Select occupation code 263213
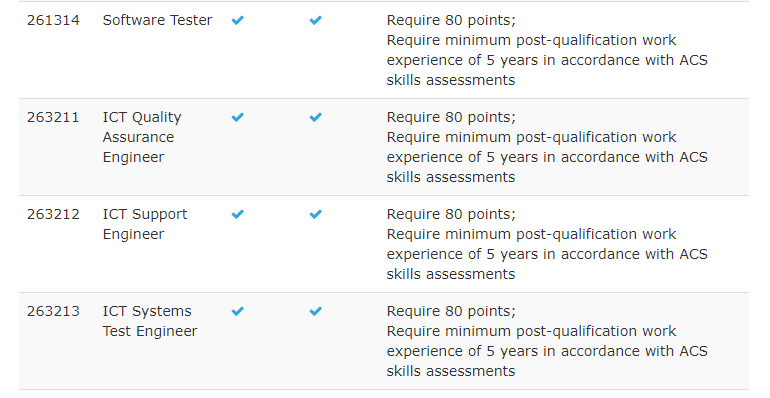This screenshot has height=398, width=770. point(53,311)
